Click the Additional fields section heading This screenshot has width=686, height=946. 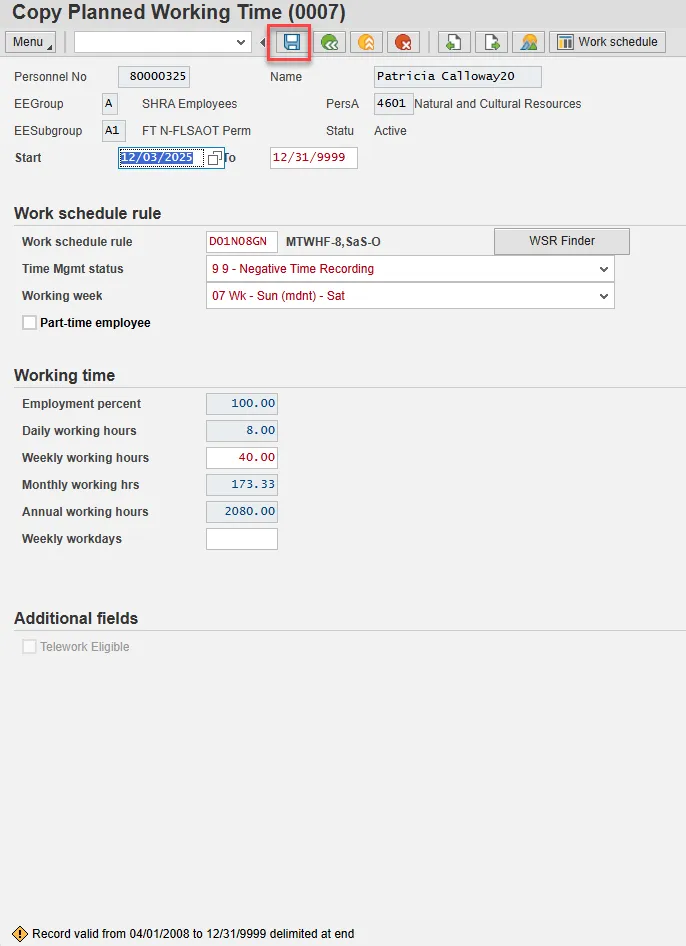76,618
